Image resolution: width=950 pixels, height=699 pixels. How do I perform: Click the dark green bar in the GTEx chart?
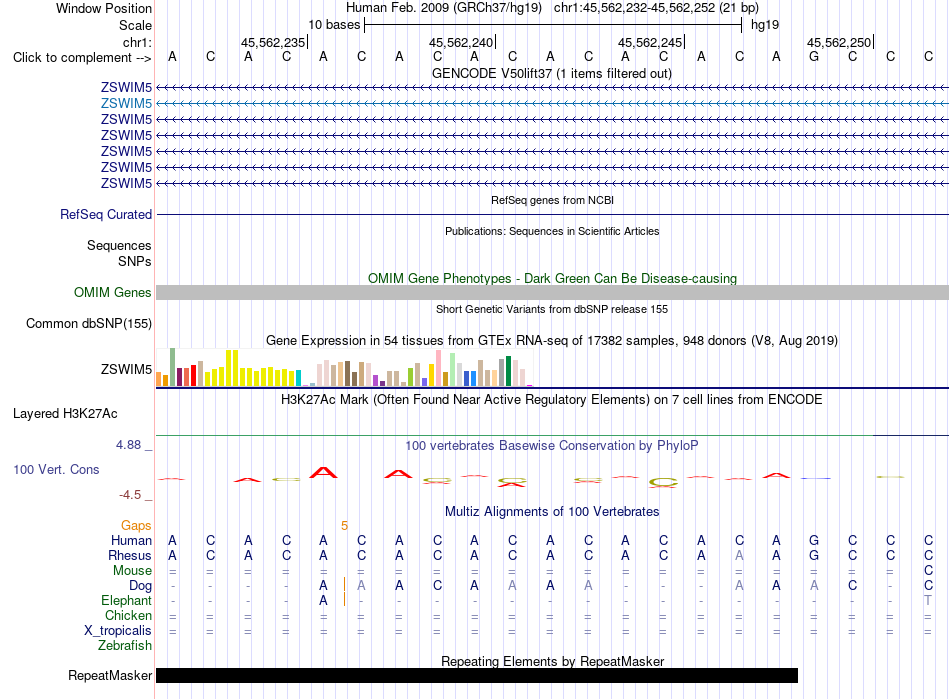click(508, 371)
